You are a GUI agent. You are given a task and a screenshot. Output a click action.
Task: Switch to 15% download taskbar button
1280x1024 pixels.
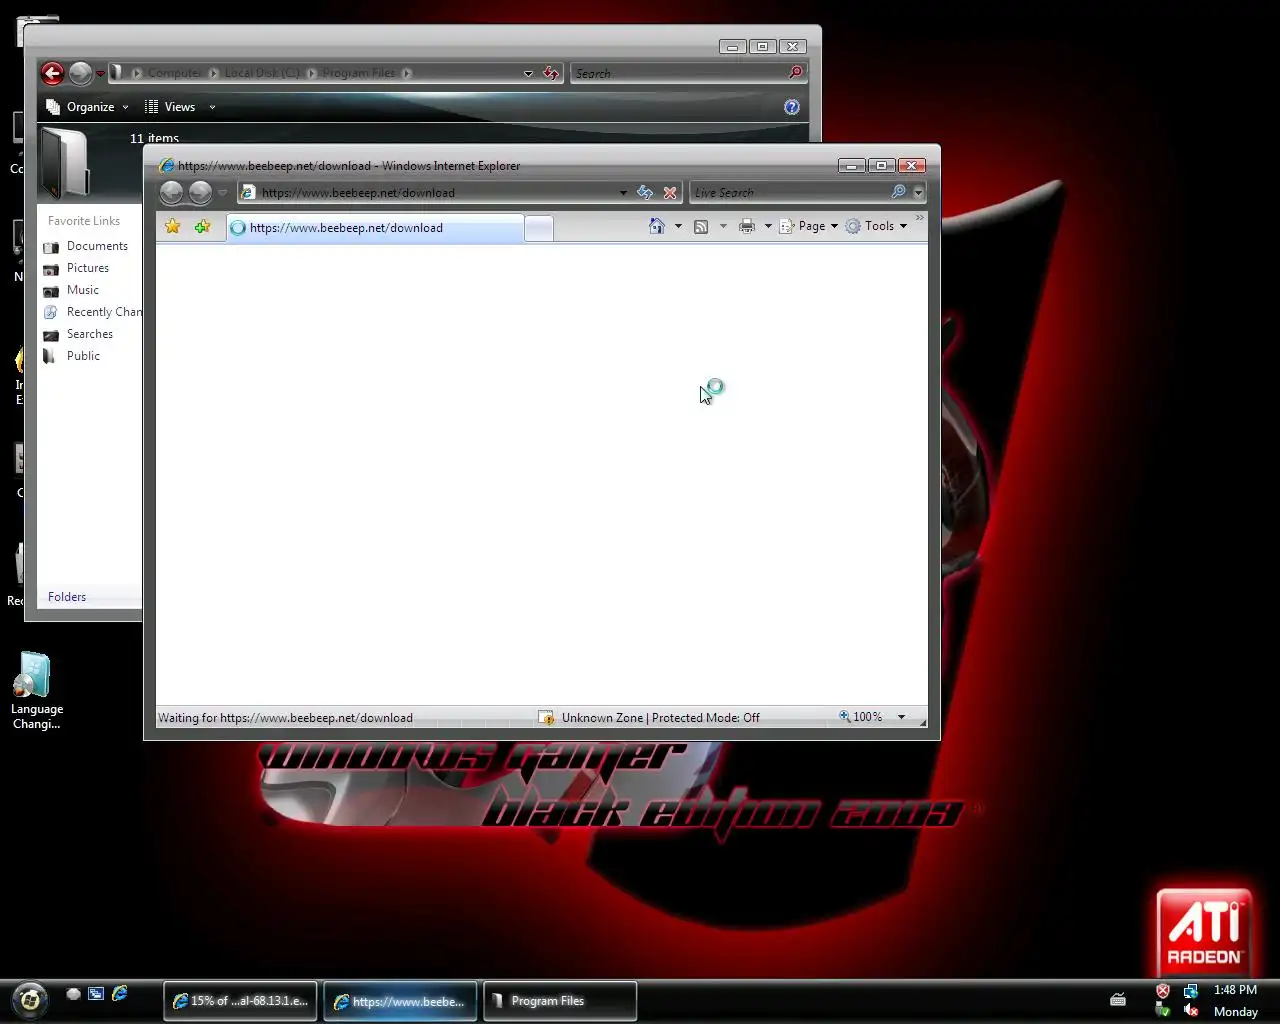click(240, 1001)
